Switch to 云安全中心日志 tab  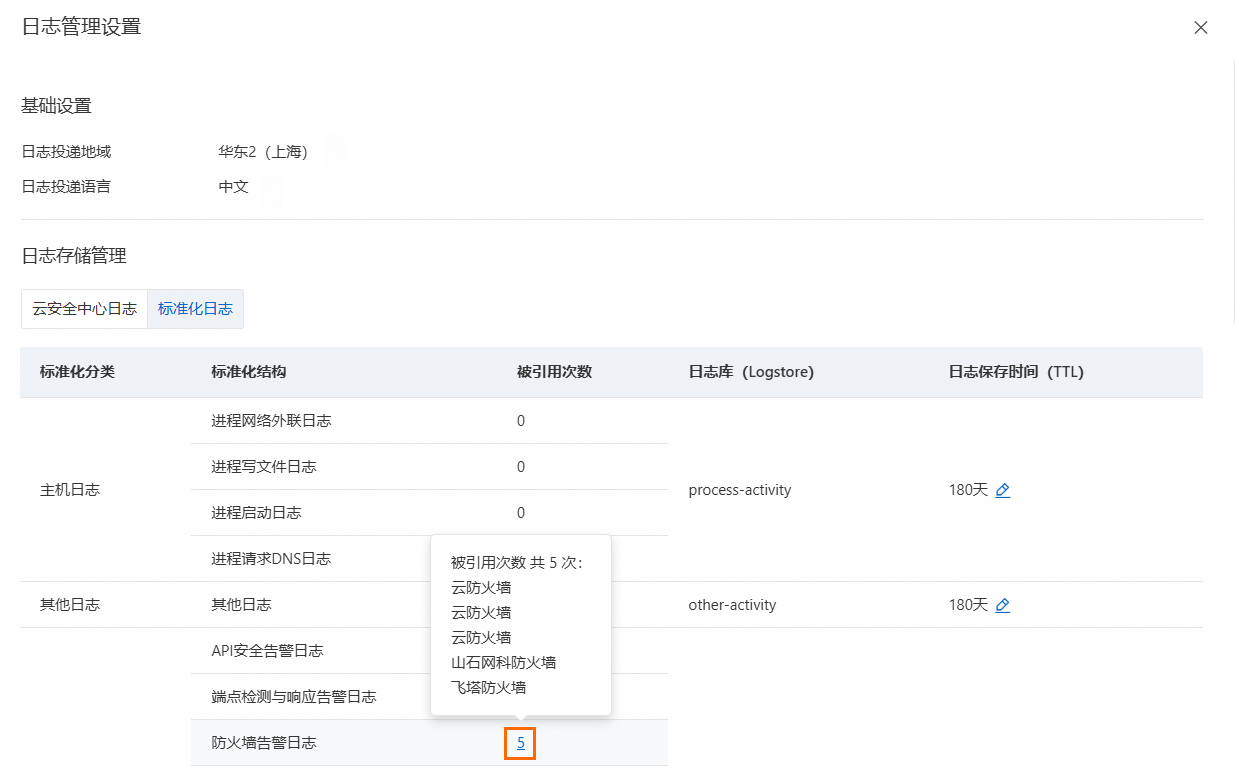coord(84,309)
